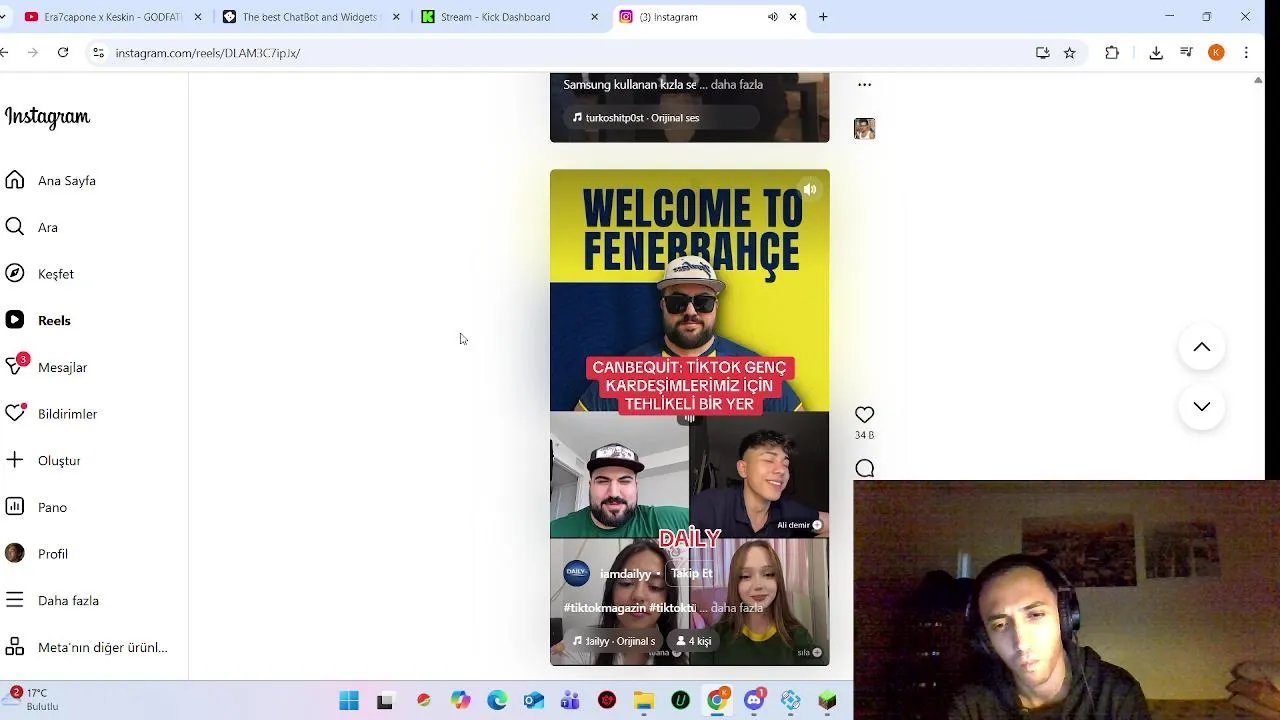The width and height of the screenshot is (1280, 720).
Task: Open Keşfet compass icon
Action: pyautogui.click(x=15, y=273)
